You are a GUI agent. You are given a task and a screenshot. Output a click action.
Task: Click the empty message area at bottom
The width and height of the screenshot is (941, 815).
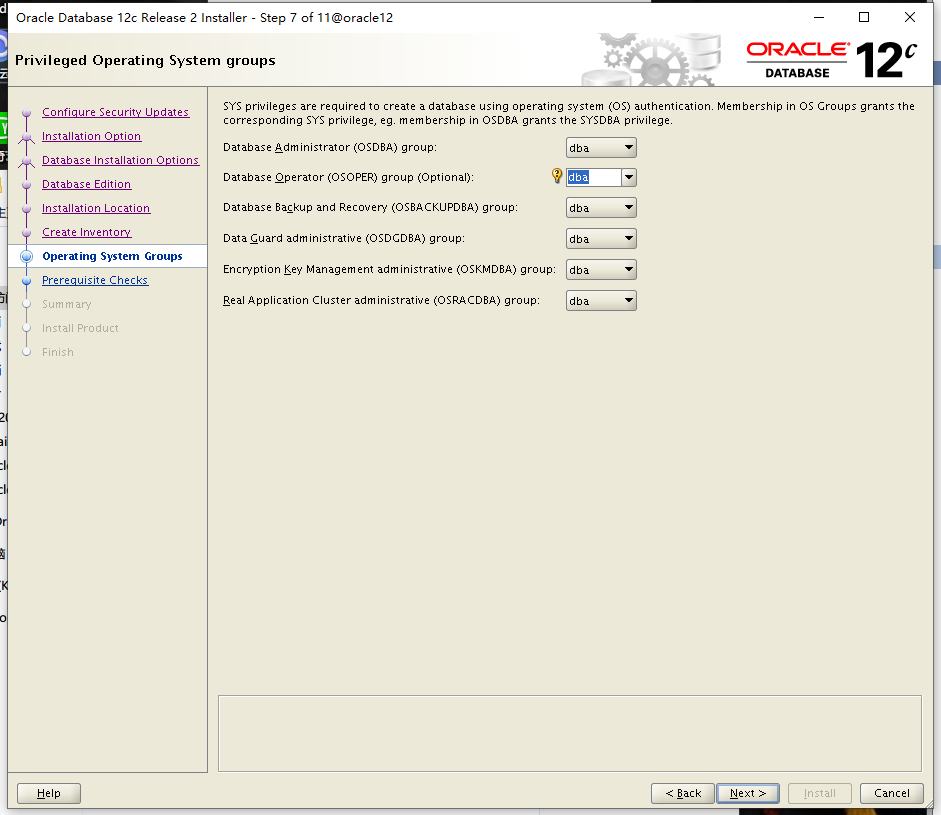[x=570, y=733]
